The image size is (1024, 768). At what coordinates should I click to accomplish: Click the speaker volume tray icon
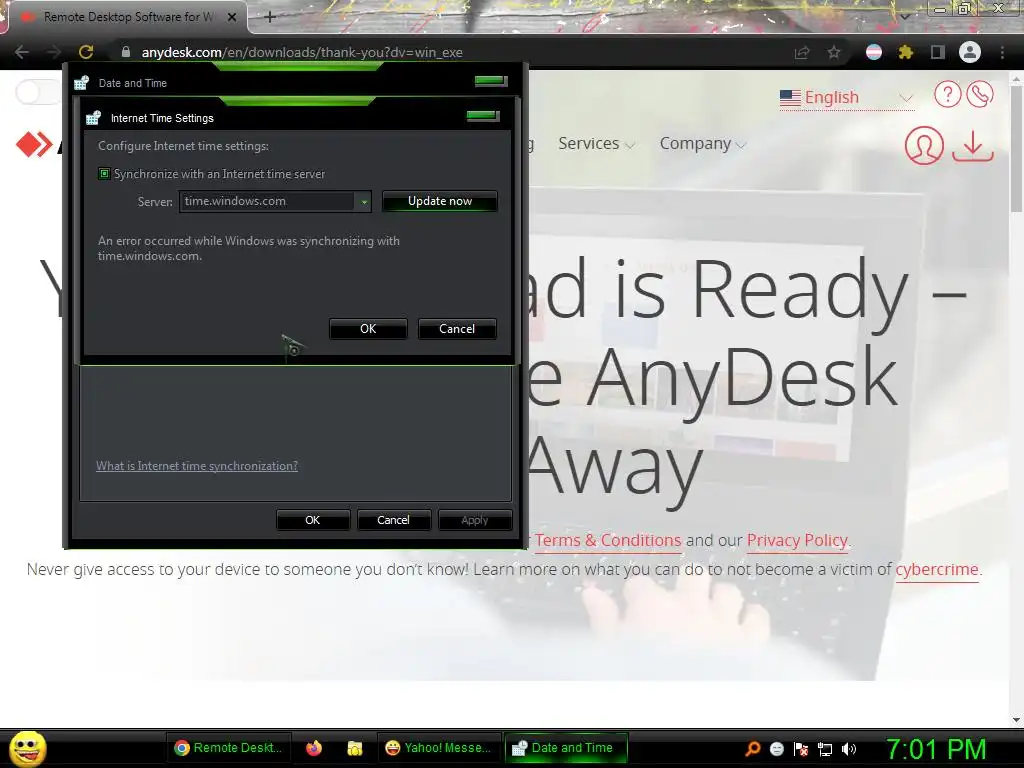tap(849, 749)
